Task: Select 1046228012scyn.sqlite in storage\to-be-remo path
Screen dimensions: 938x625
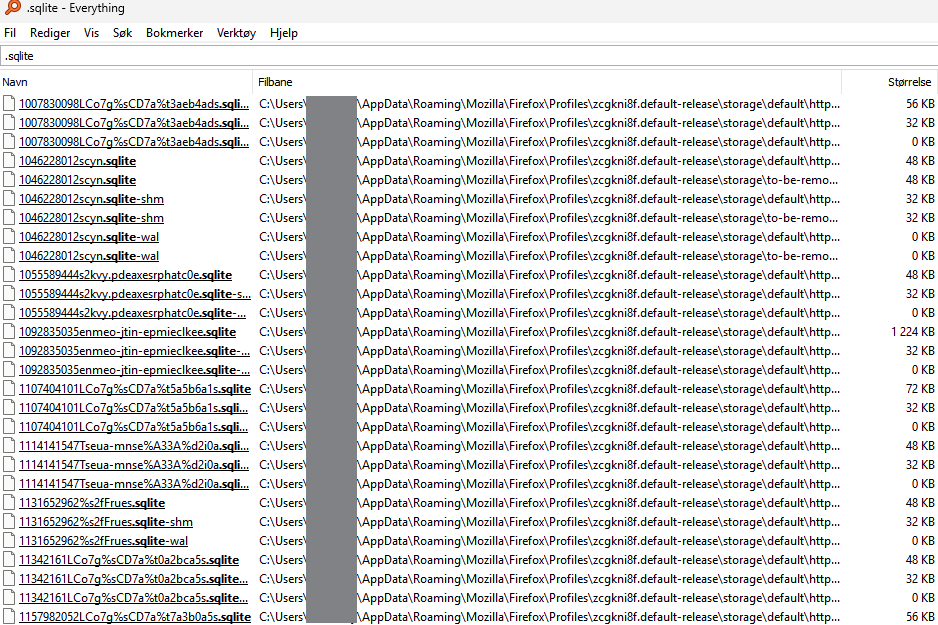Action: click(77, 180)
